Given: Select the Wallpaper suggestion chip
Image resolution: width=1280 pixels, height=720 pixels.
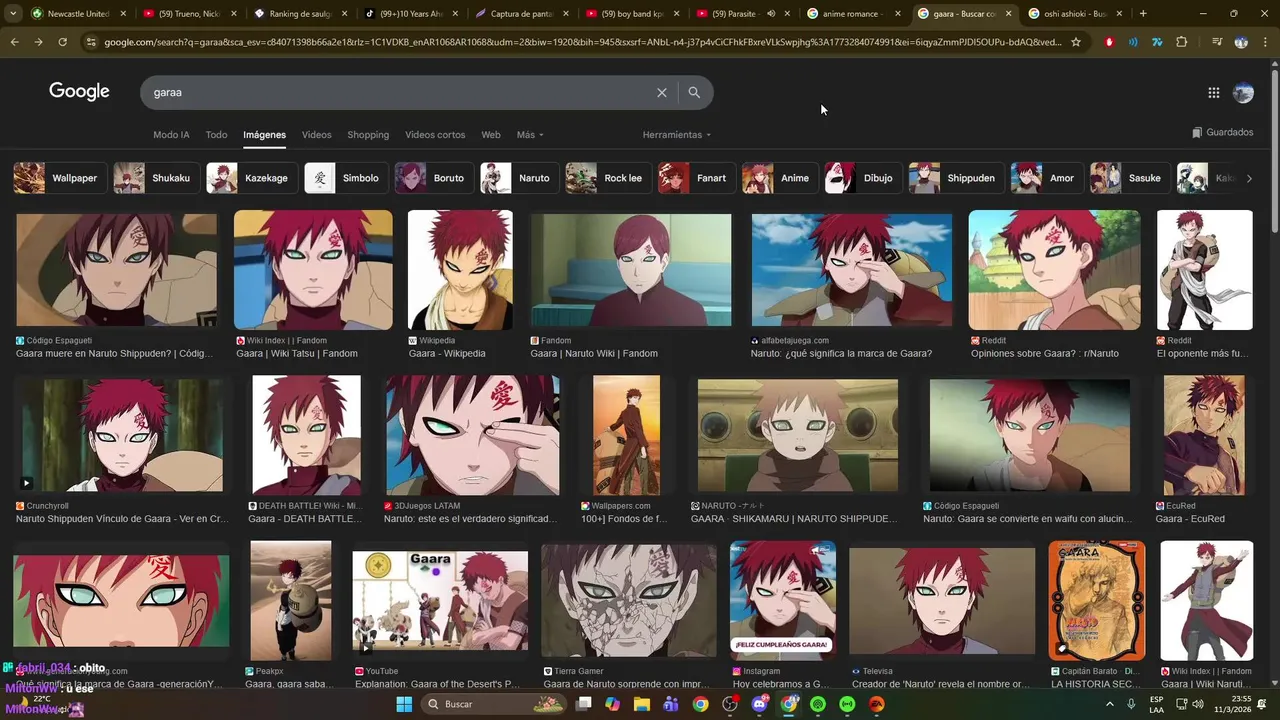Looking at the screenshot, I should [58, 178].
